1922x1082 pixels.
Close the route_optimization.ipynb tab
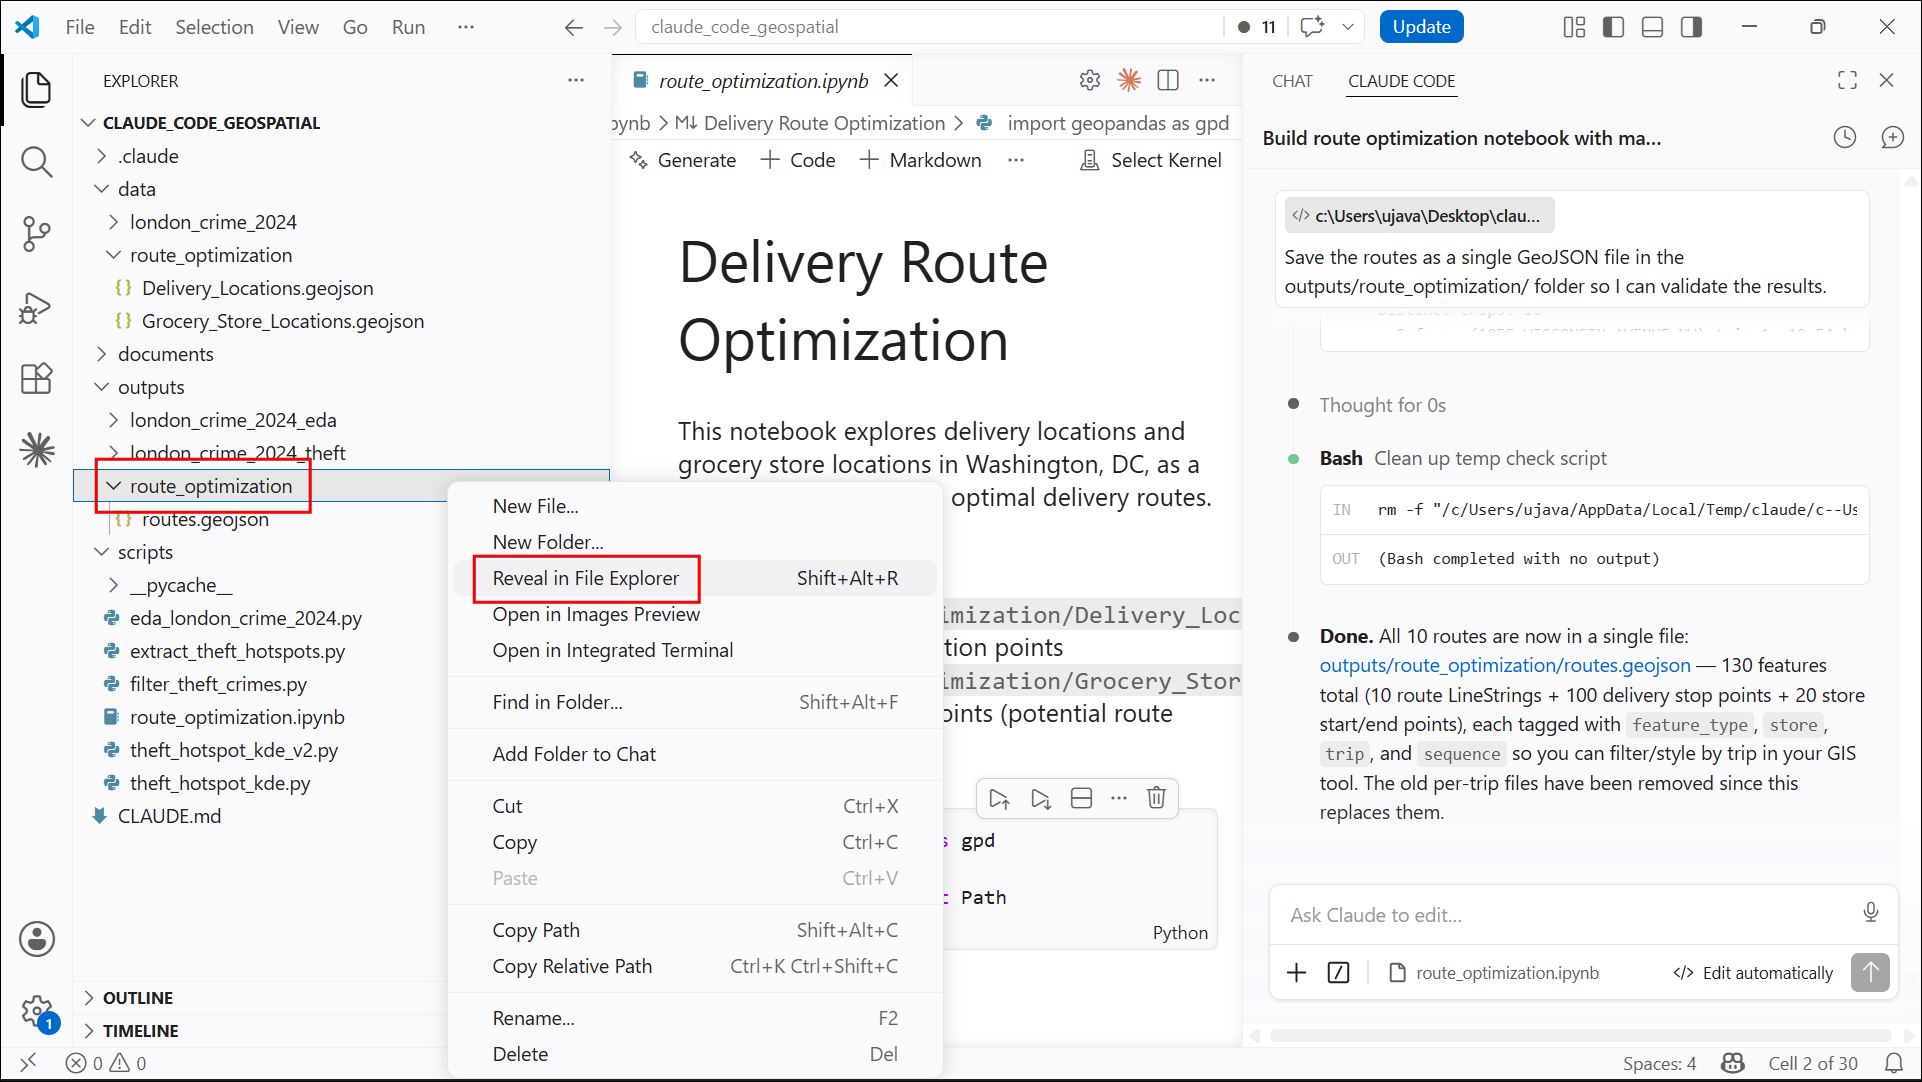(891, 80)
